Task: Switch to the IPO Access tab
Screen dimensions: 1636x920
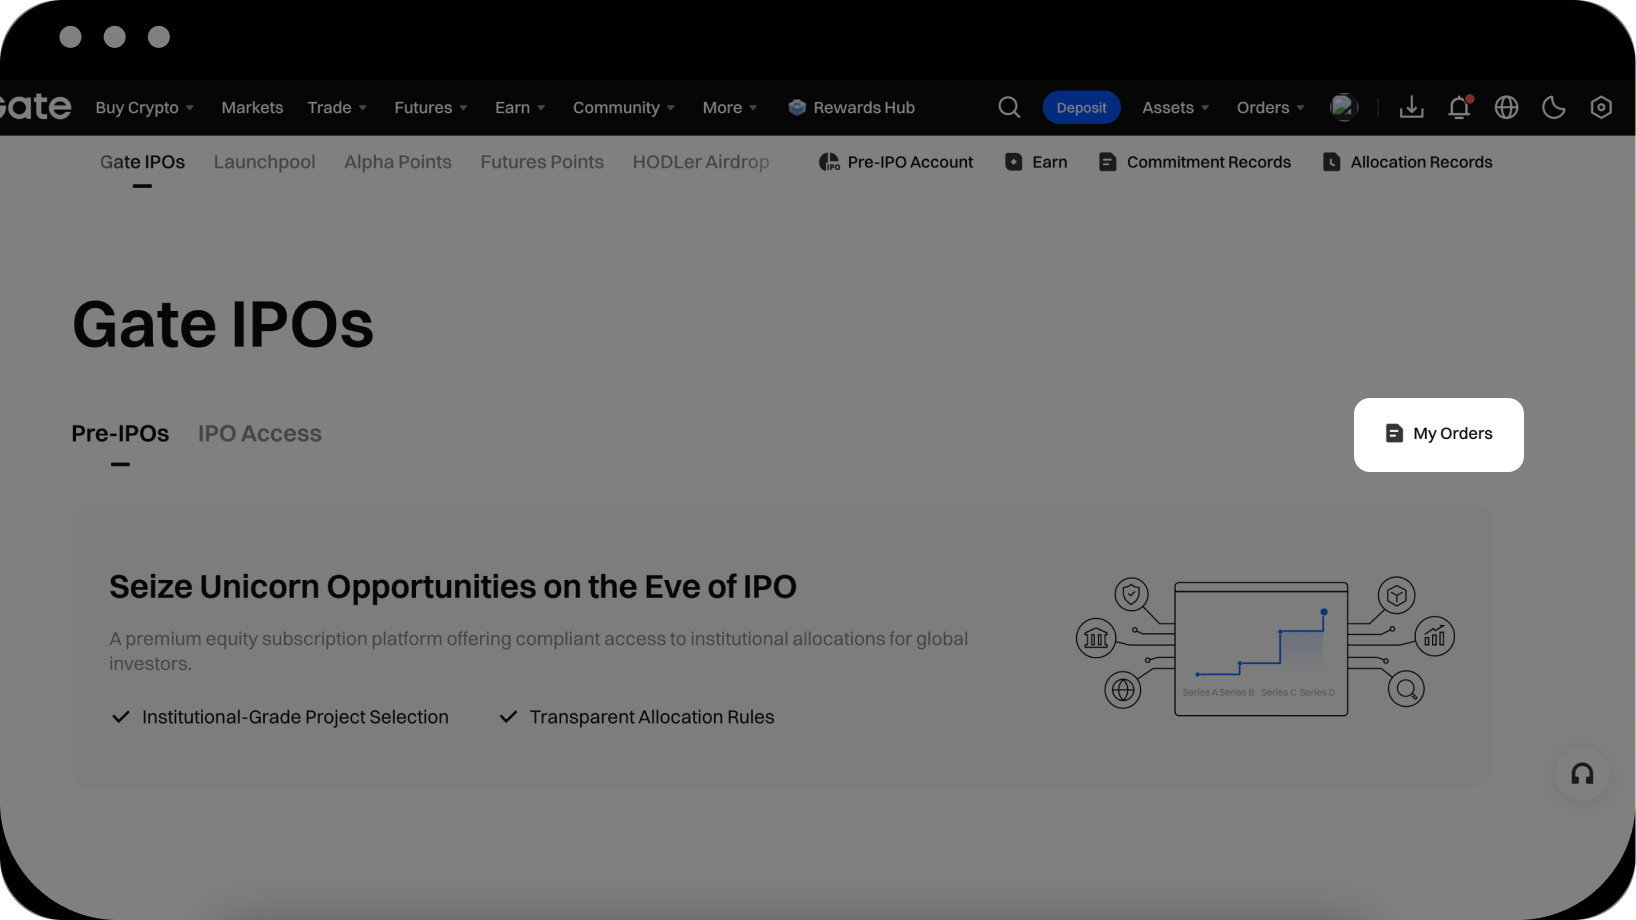Action: pyautogui.click(x=260, y=433)
